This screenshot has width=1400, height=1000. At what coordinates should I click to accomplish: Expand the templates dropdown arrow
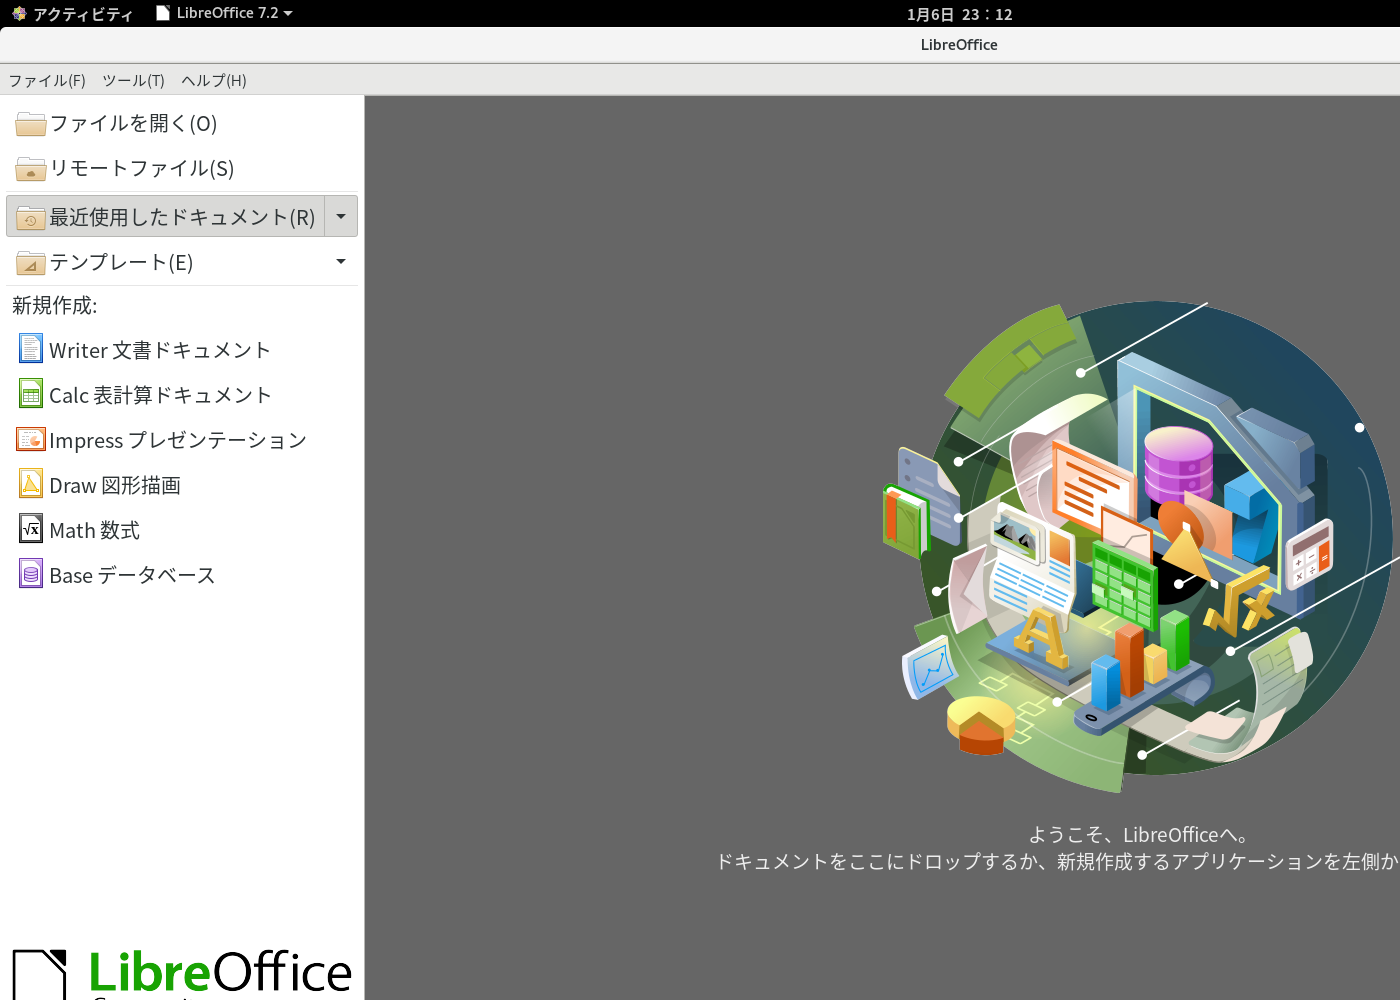[x=341, y=262]
